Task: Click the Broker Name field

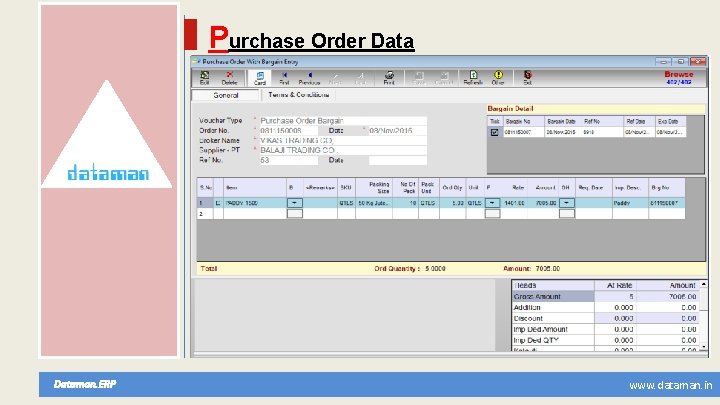Action: click(x=343, y=141)
